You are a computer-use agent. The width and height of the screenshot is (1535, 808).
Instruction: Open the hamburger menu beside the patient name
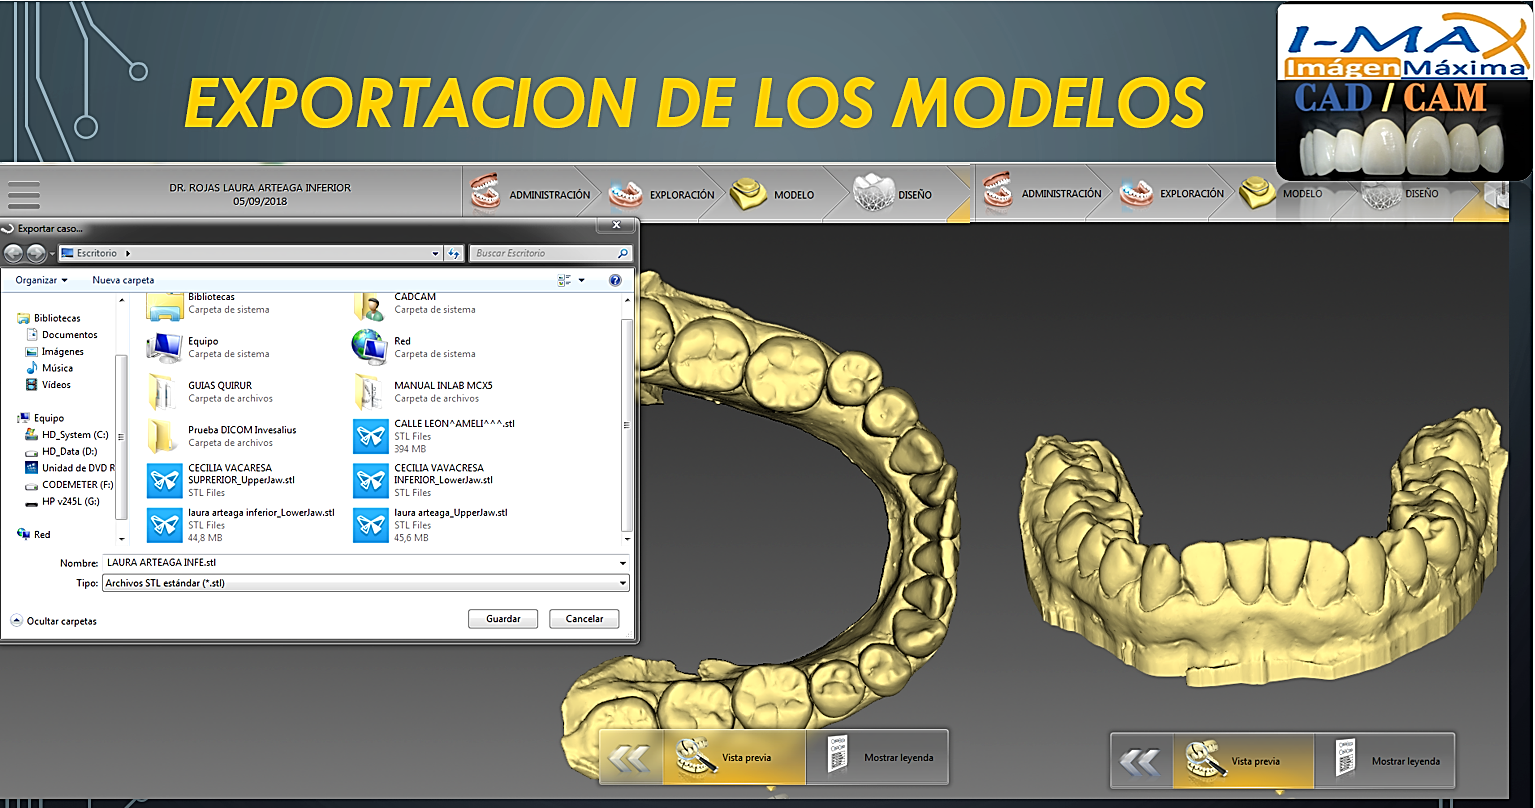coord(23,195)
